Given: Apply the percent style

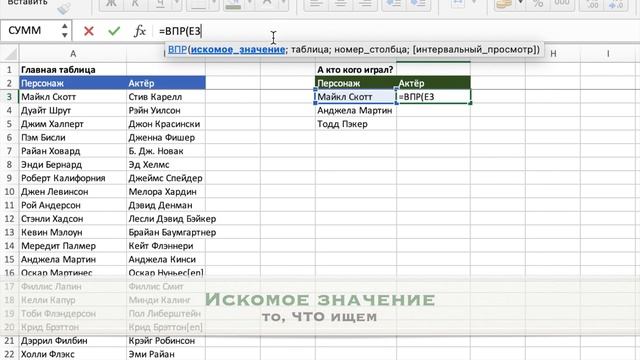Looking at the screenshot, I should 538,4.
